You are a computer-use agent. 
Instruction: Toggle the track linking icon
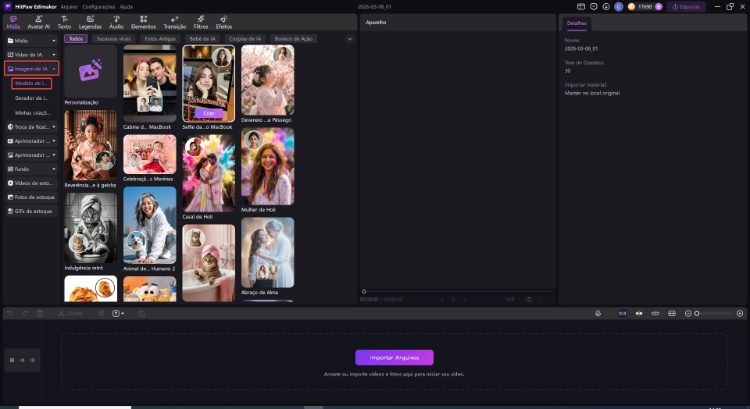tap(655, 313)
